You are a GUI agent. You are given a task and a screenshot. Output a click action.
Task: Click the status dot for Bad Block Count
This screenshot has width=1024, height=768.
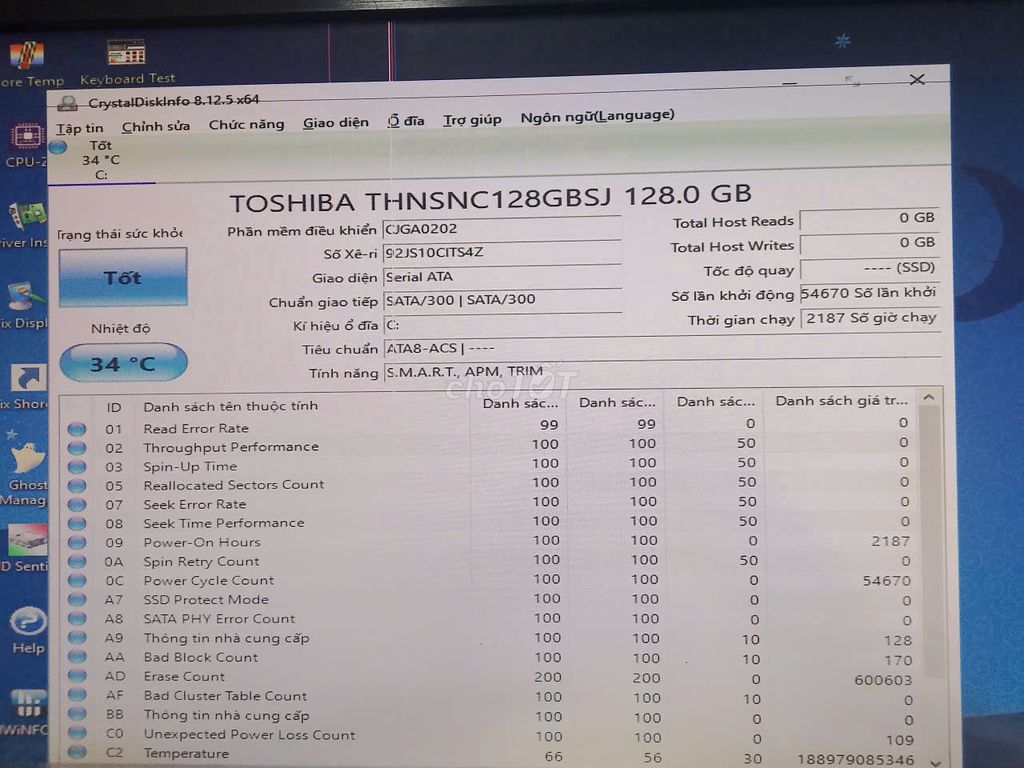(76, 657)
